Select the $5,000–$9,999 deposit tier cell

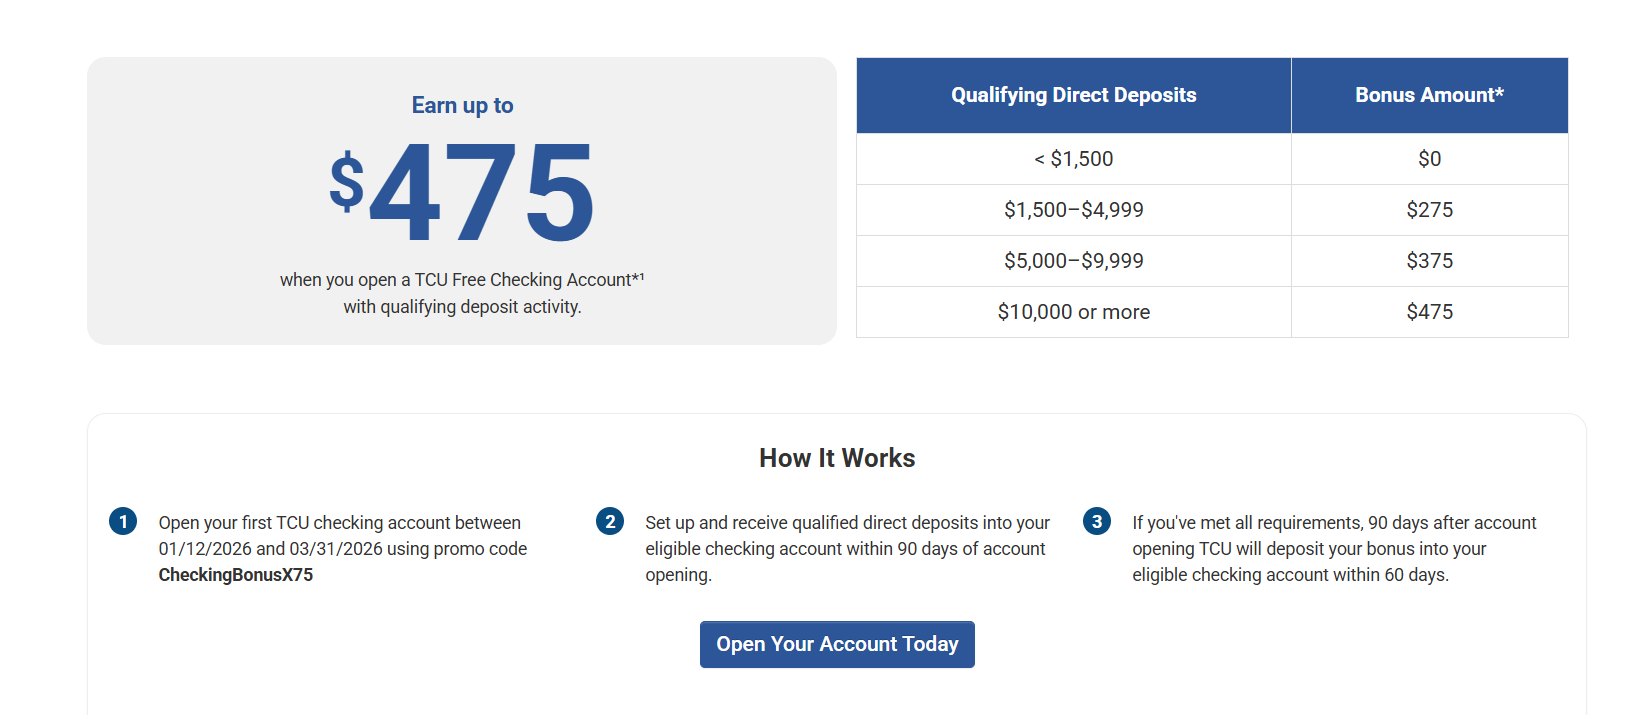tap(1073, 261)
